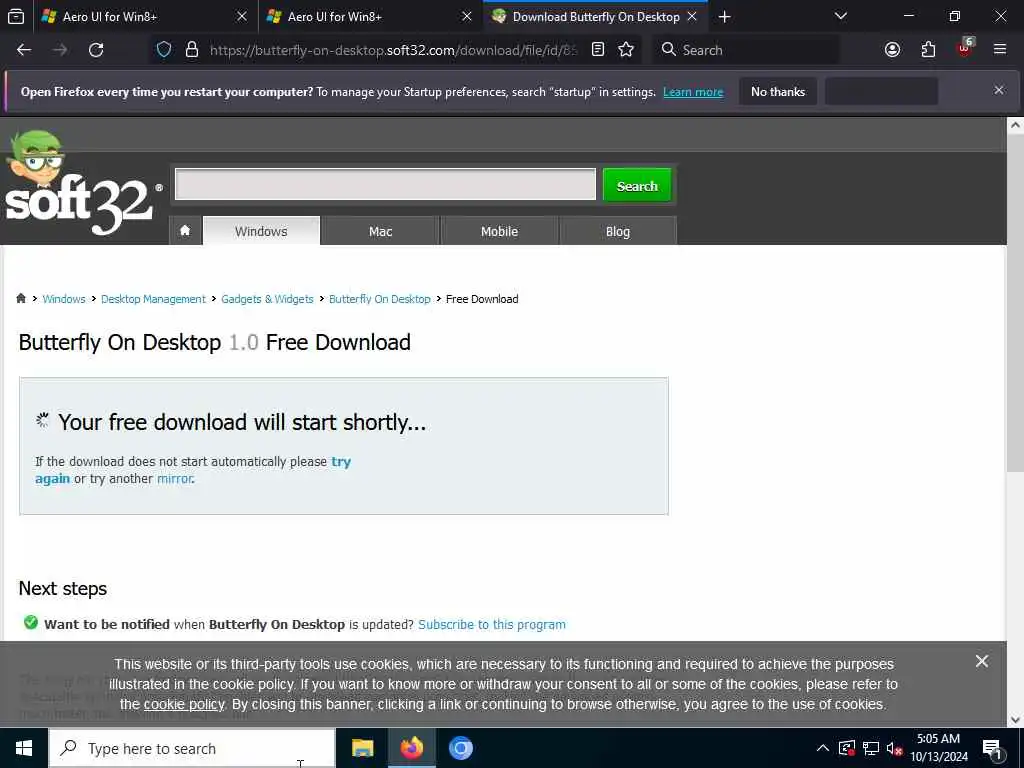Screen dimensions: 1024x768
Task: Close the first Aero UI tab
Action: pyautogui.click(x=242, y=17)
